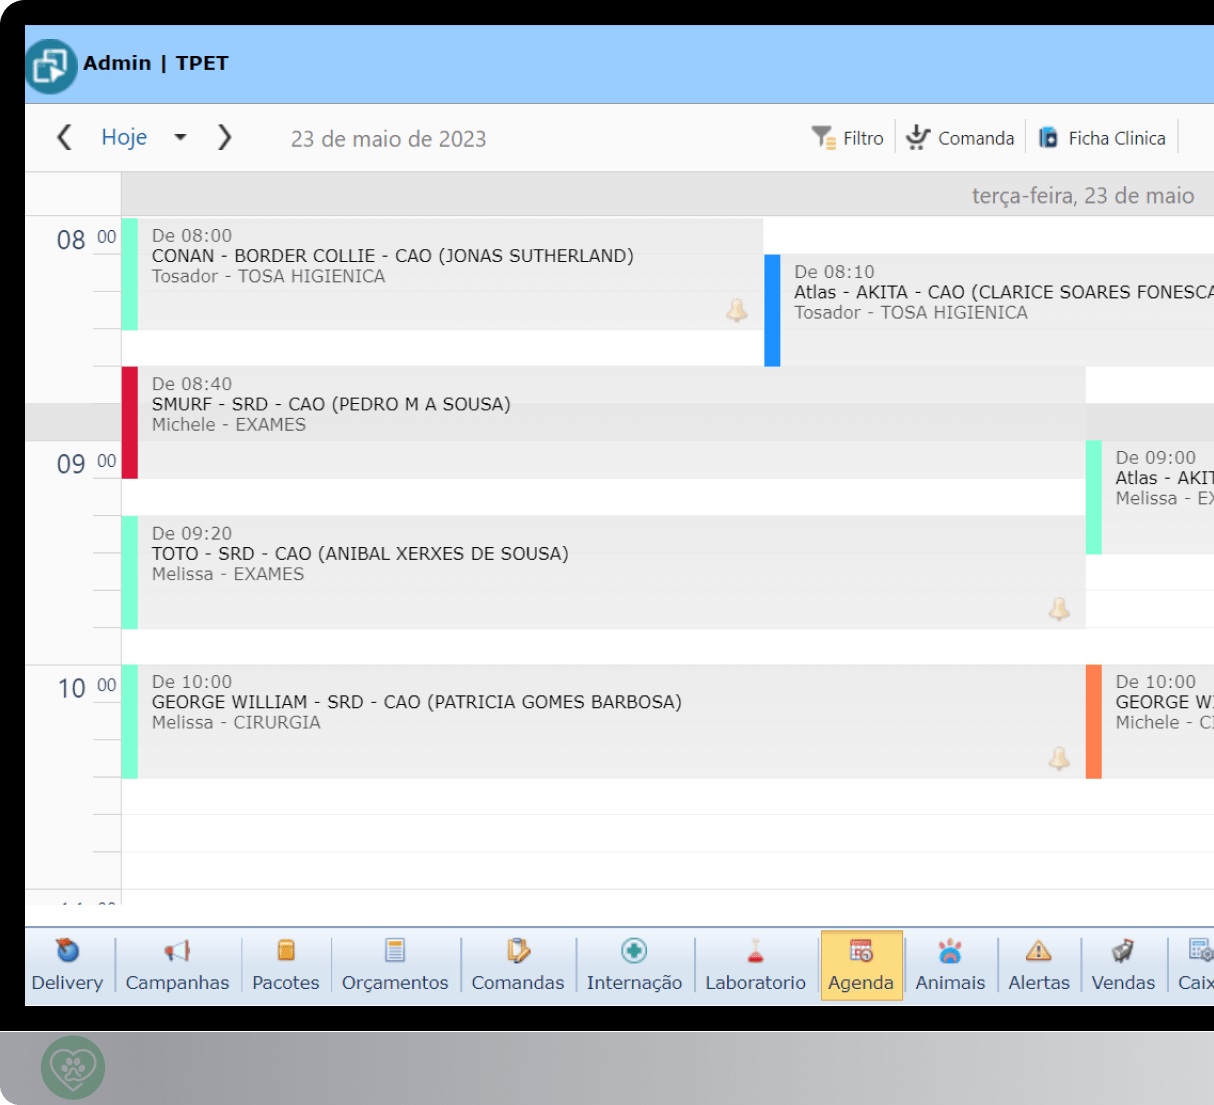The width and height of the screenshot is (1214, 1105).
Task: Toggle the reminder bell on CONAN's appointment
Action: pyautogui.click(x=737, y=312)
